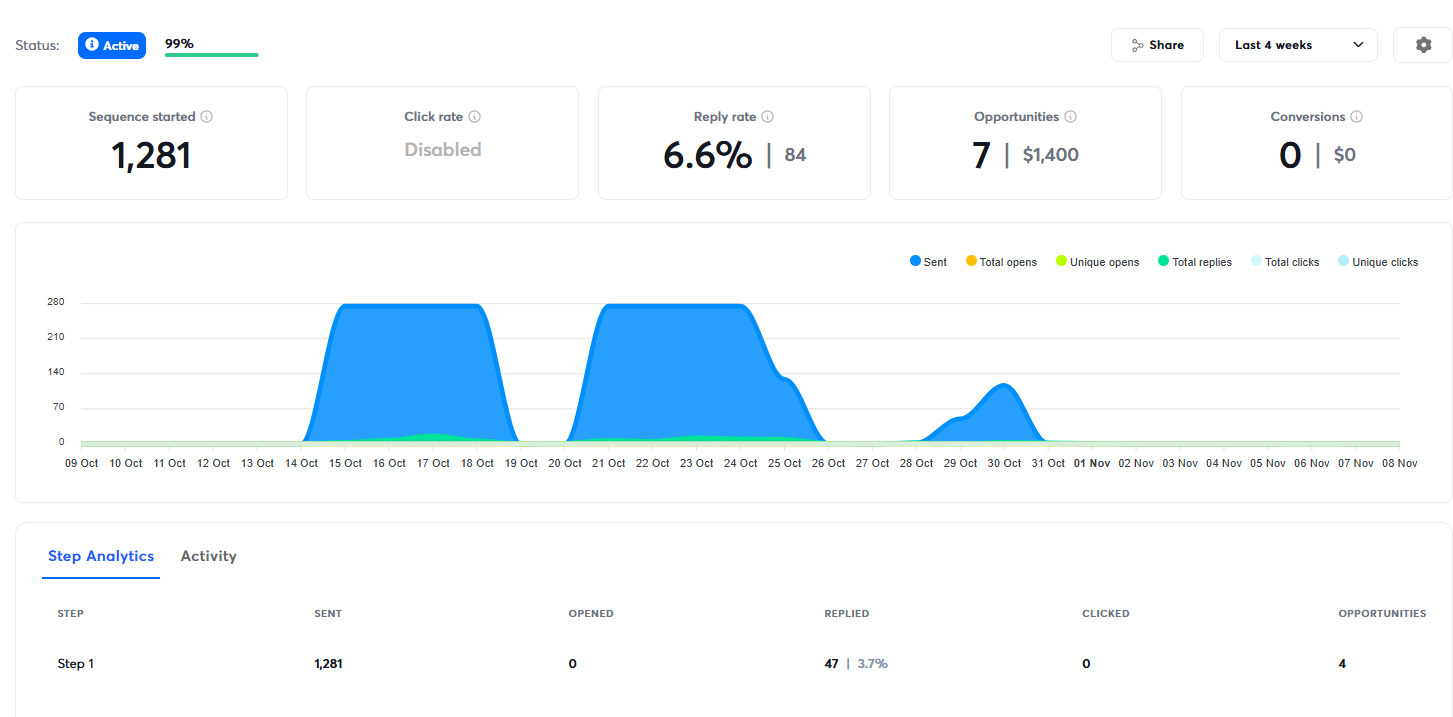Toggle Unique clicks legend item
Viewport: 1453px width, 717px height.
[1377, 262]
